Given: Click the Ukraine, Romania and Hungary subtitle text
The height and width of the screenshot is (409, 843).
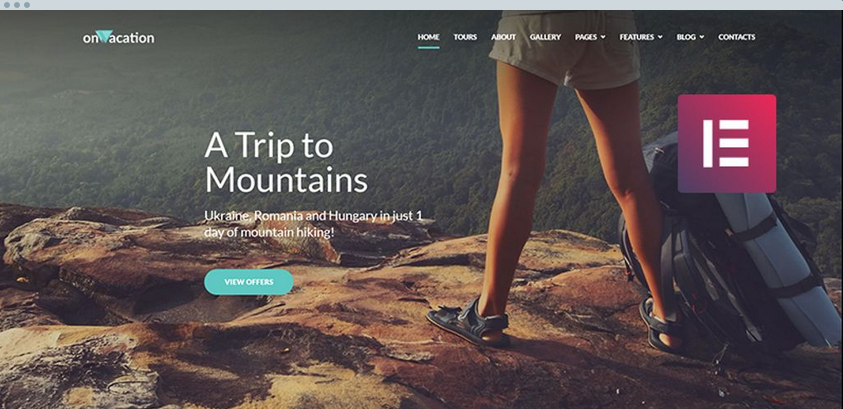Looking at the screenshot, I should 313,224.
